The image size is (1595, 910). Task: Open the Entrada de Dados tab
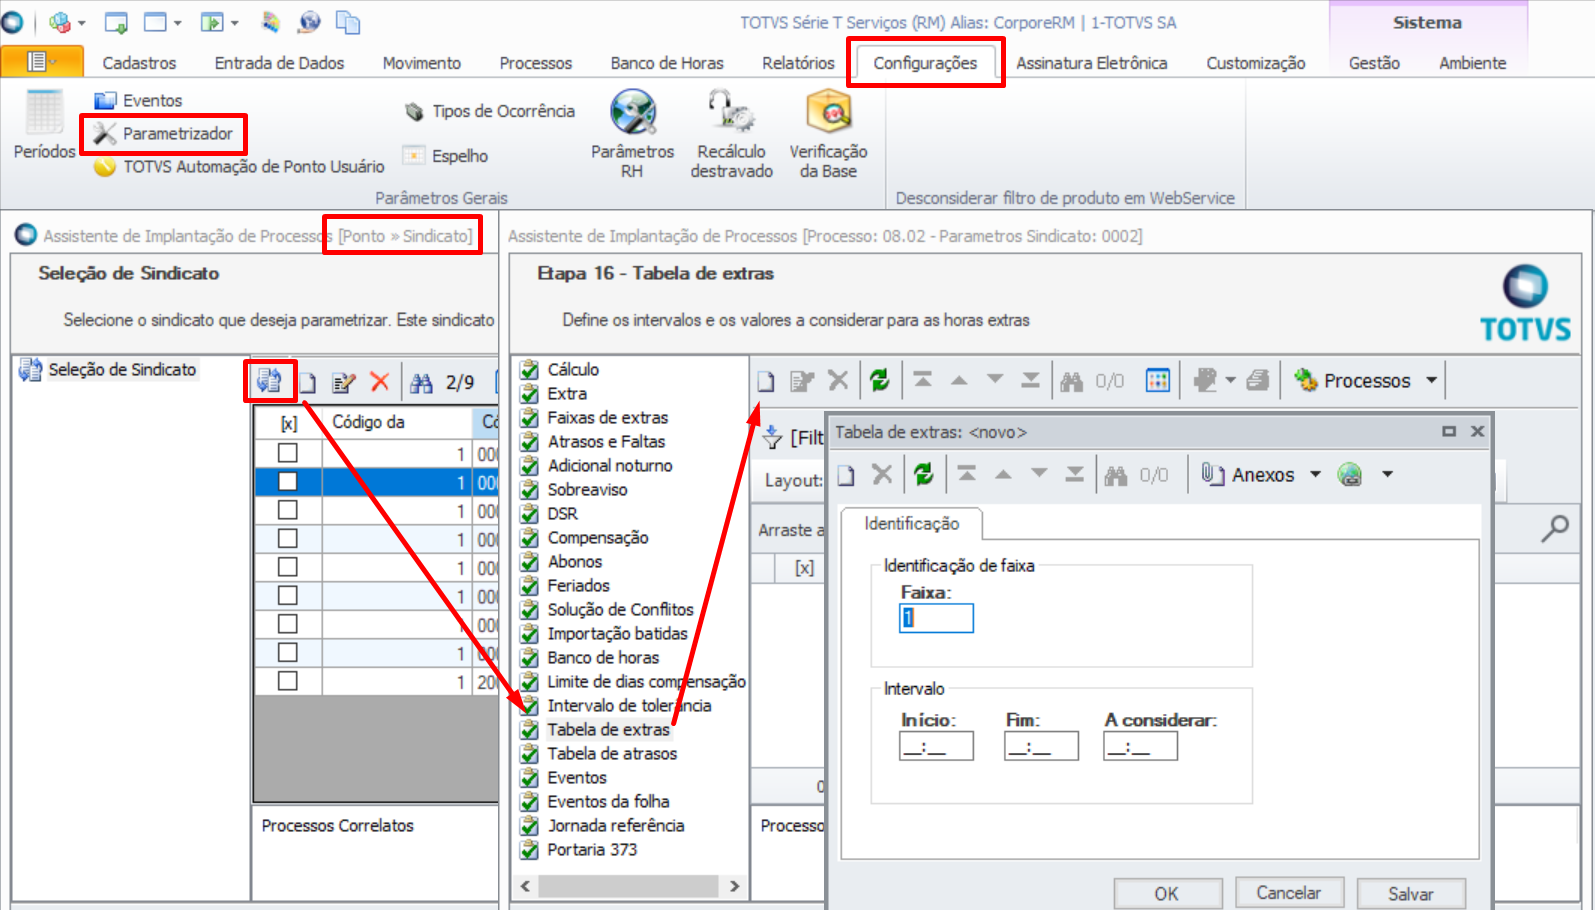[x=279, y=62]
